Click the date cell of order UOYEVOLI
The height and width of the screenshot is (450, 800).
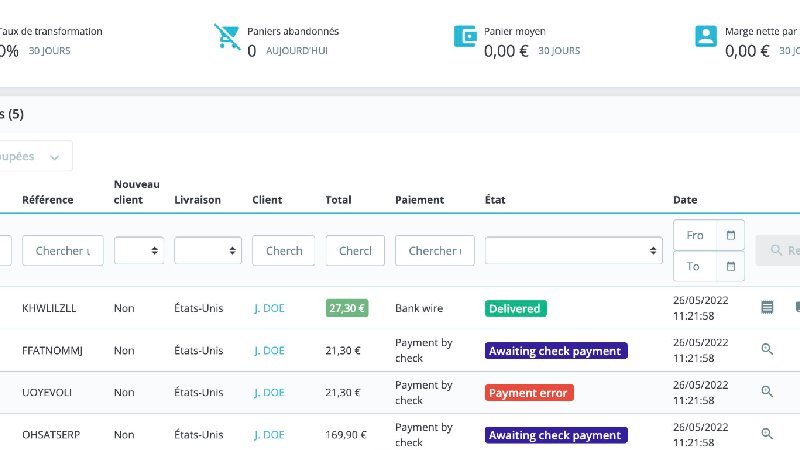click(701, 392)
